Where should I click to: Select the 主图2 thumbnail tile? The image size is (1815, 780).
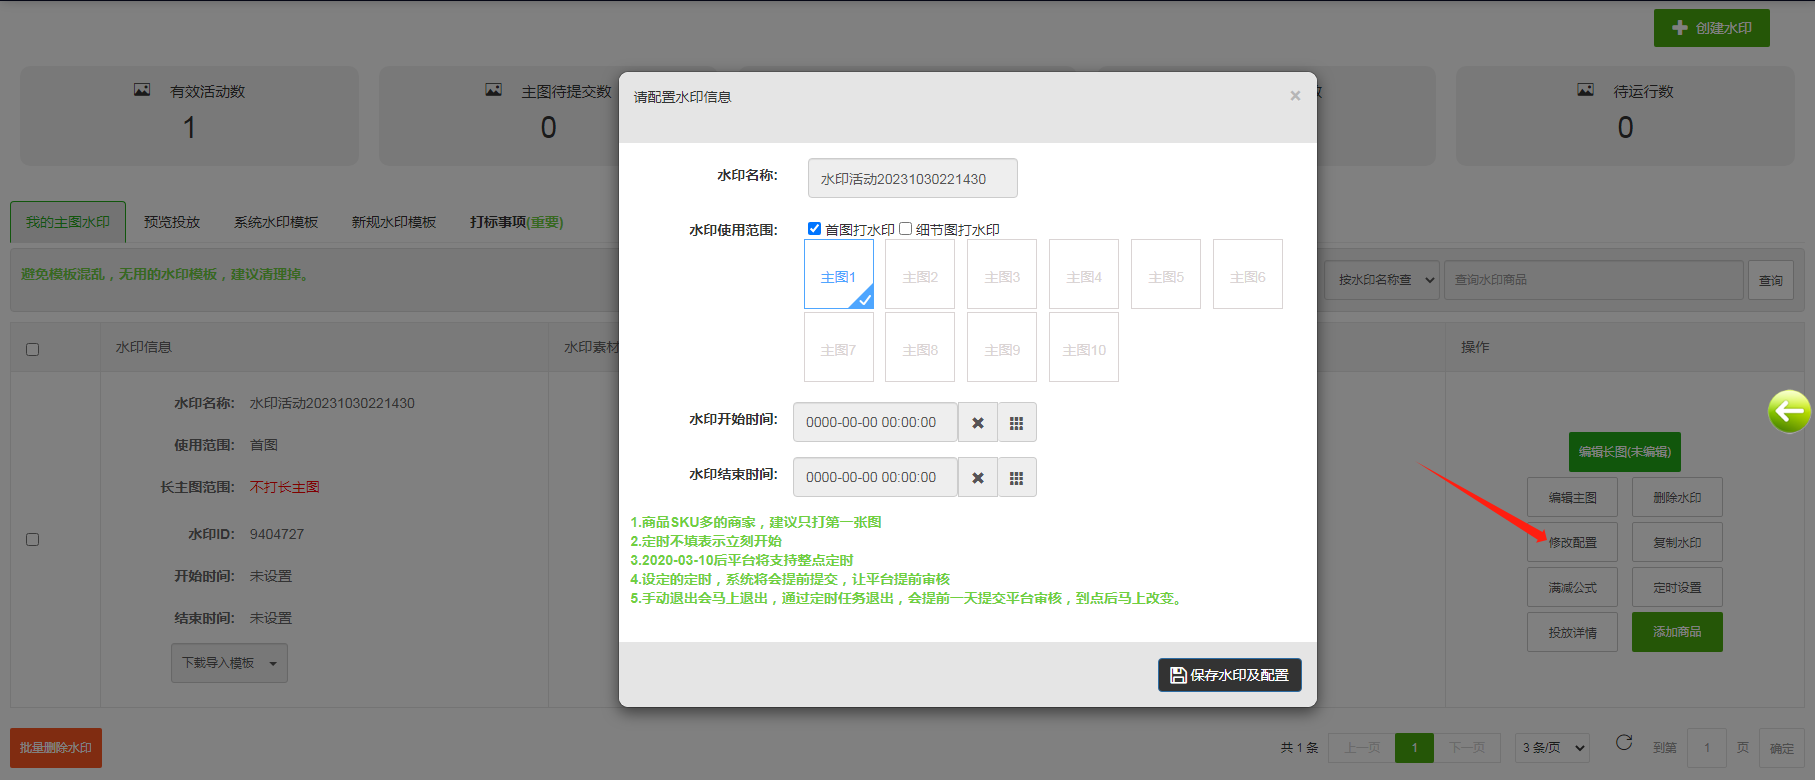[x=920, y=275]
